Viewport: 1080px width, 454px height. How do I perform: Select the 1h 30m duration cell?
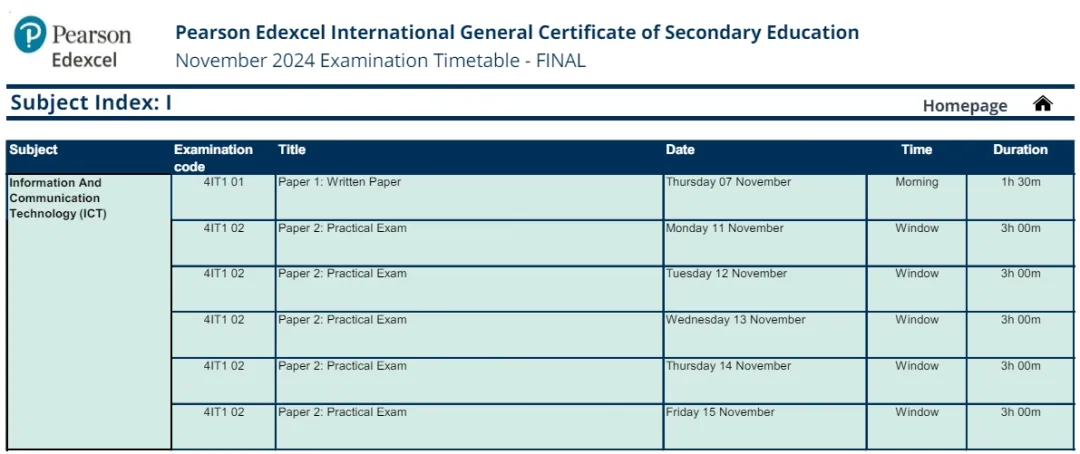[1021, 197]
